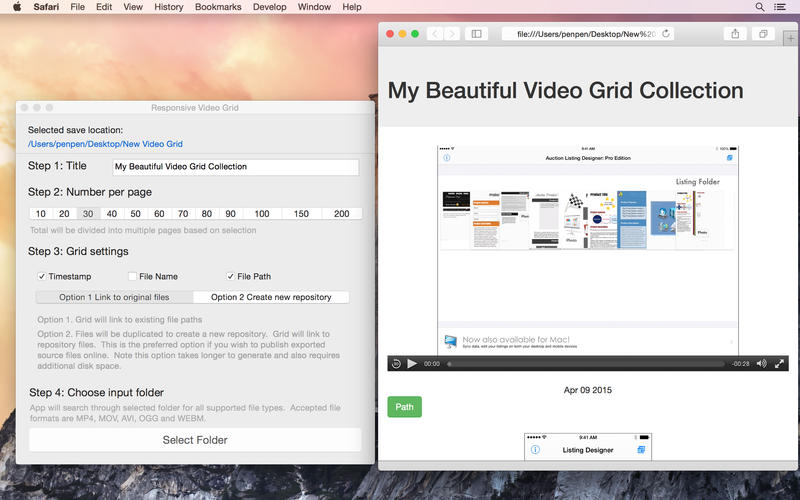Select Option 1 Link to original files
Viewport: 800px width, 500px height.
pos(114,297)
